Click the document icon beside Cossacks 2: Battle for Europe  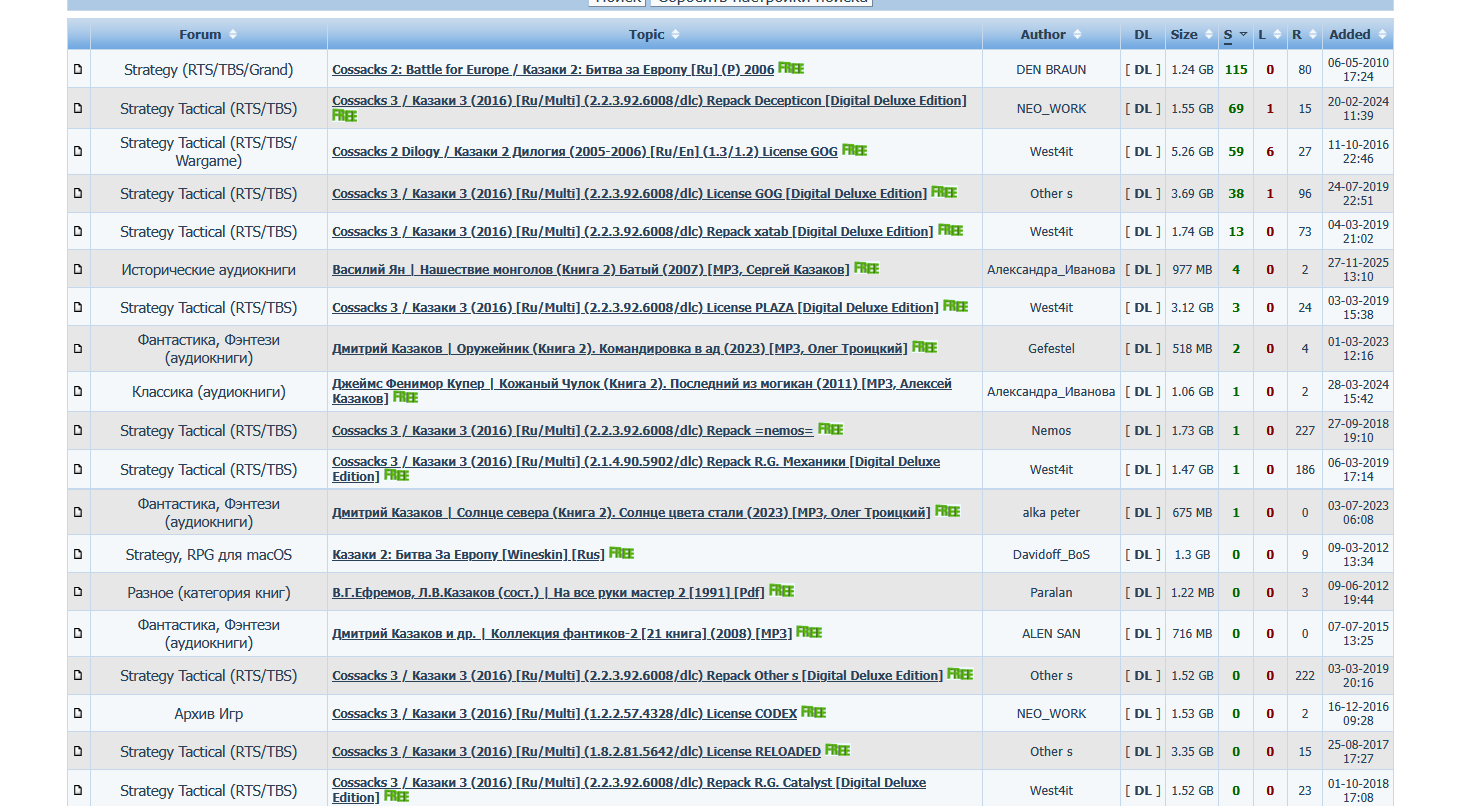point(78,70)
